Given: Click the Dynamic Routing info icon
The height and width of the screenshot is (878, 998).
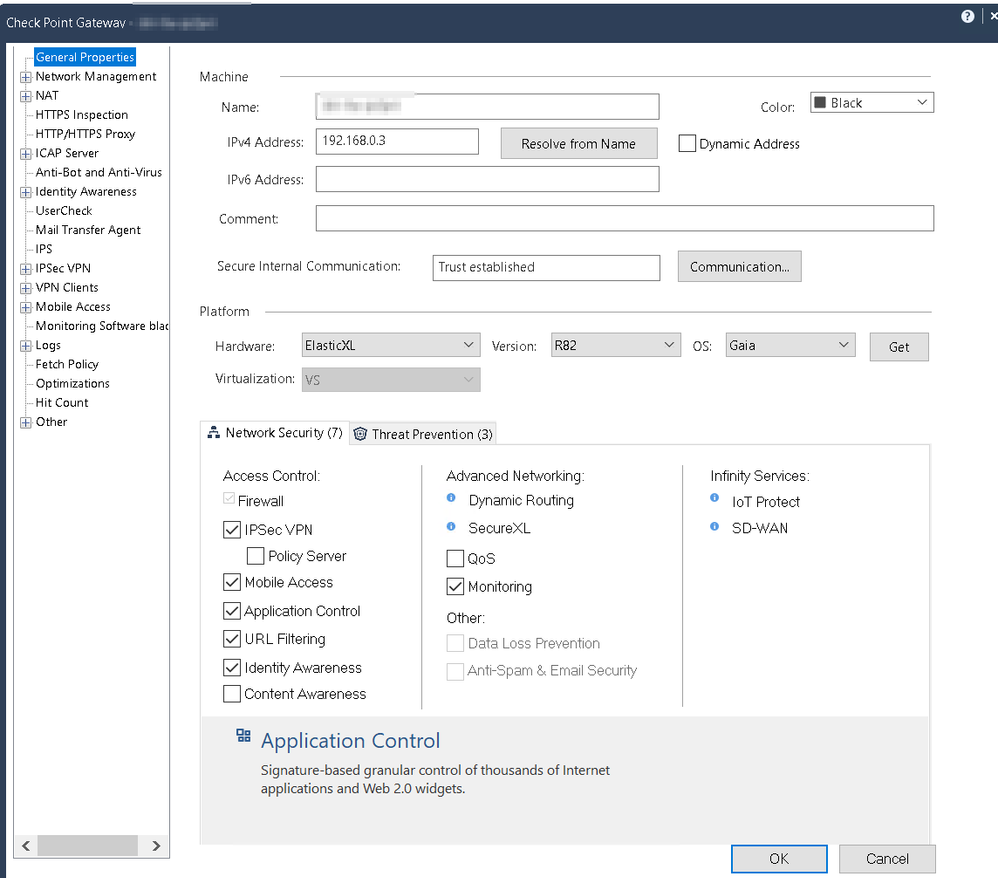Looking at the screenshot, I should pyautogui.click(x=451, y=498).
